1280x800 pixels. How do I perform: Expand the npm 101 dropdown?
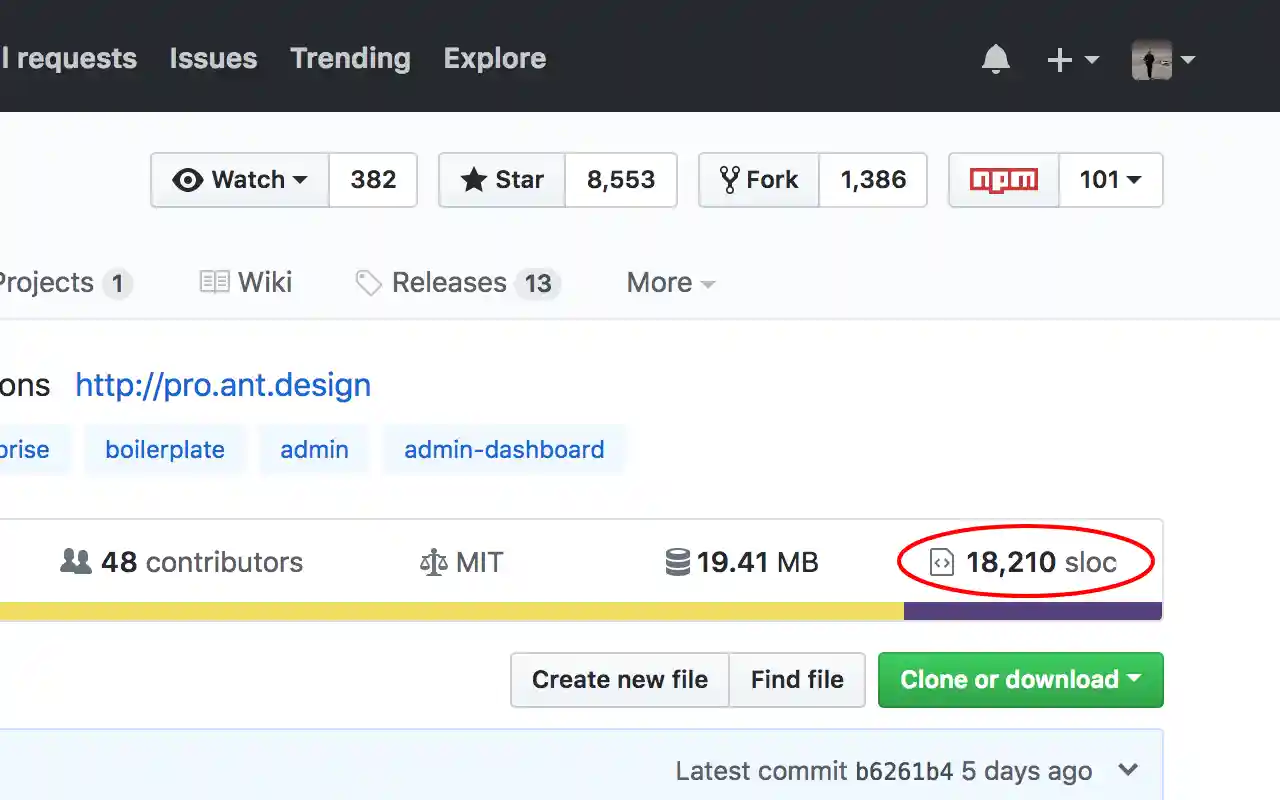click(1110, 180)
